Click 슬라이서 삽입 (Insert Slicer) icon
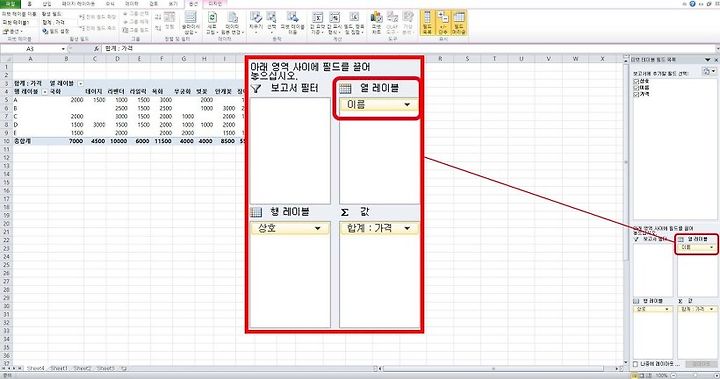 [190, 18]
